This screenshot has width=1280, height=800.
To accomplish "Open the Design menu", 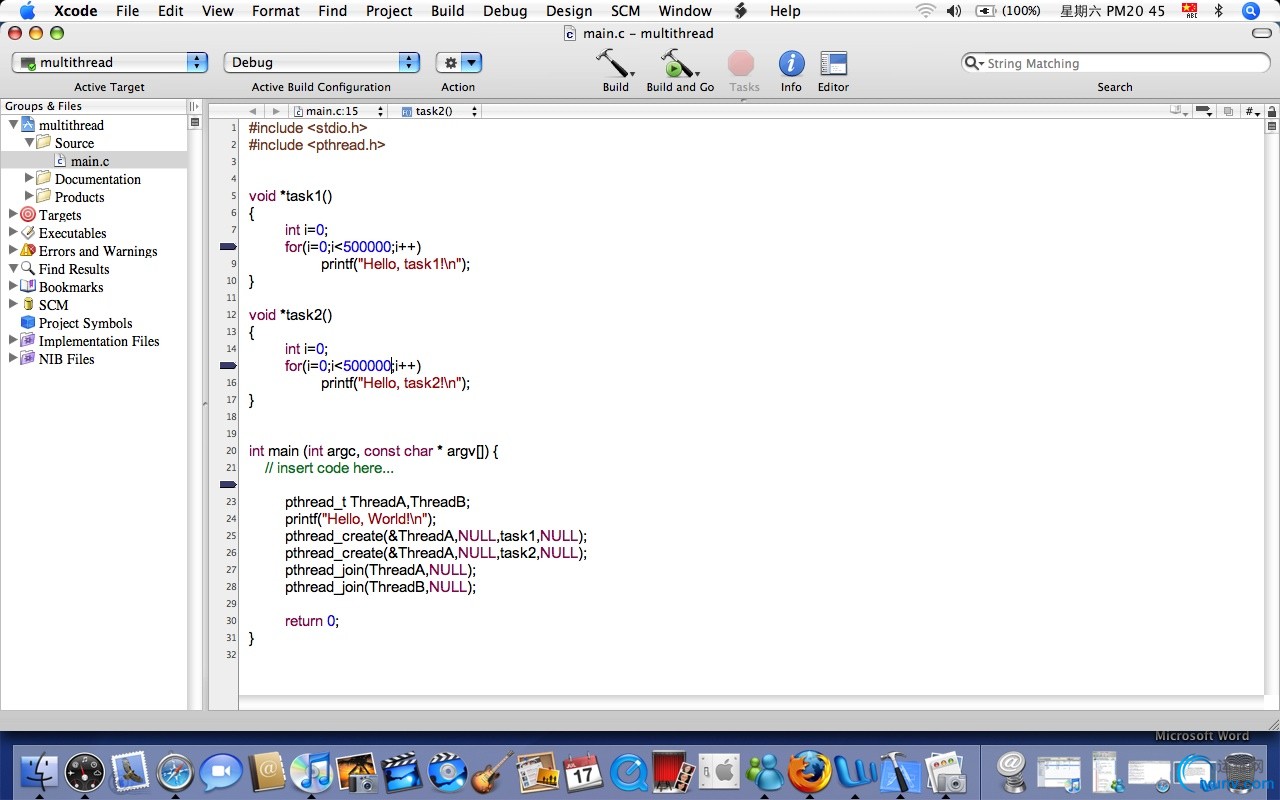I will point(569,11).
